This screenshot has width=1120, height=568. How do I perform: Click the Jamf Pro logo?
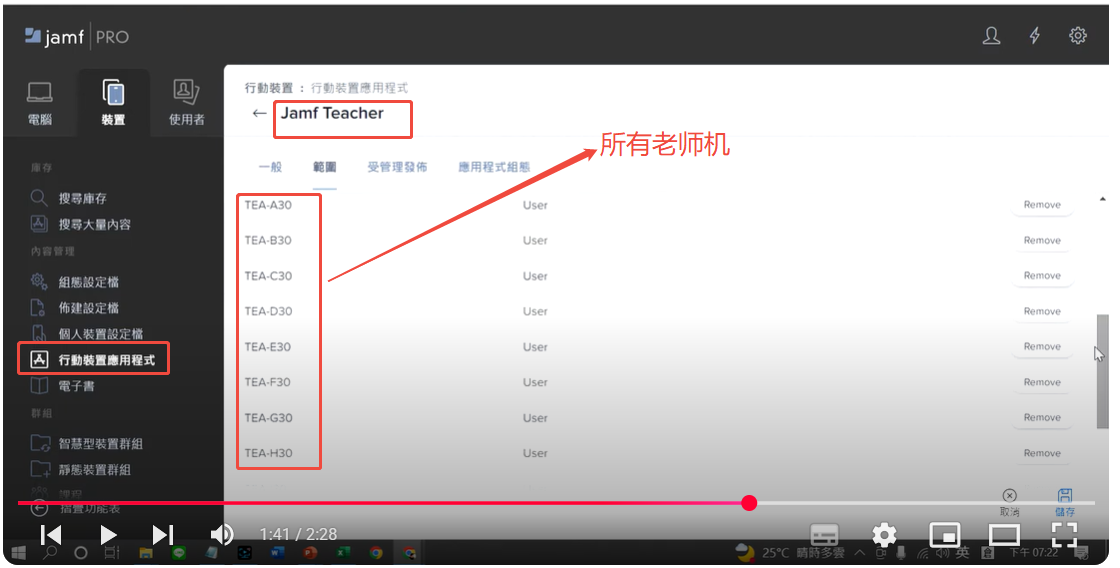point(76,36)
